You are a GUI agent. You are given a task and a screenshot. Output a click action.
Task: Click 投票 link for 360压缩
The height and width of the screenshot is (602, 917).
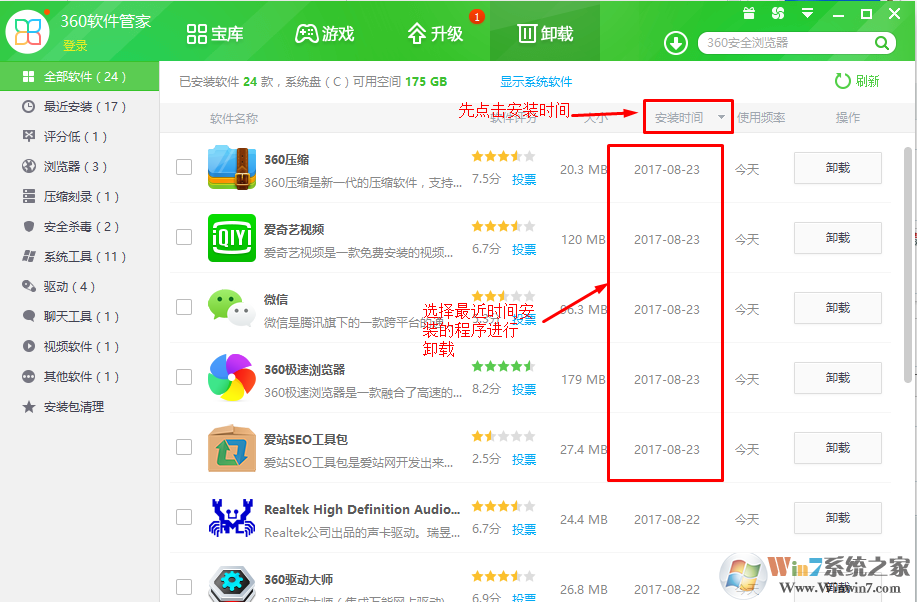tap(524, 180)
